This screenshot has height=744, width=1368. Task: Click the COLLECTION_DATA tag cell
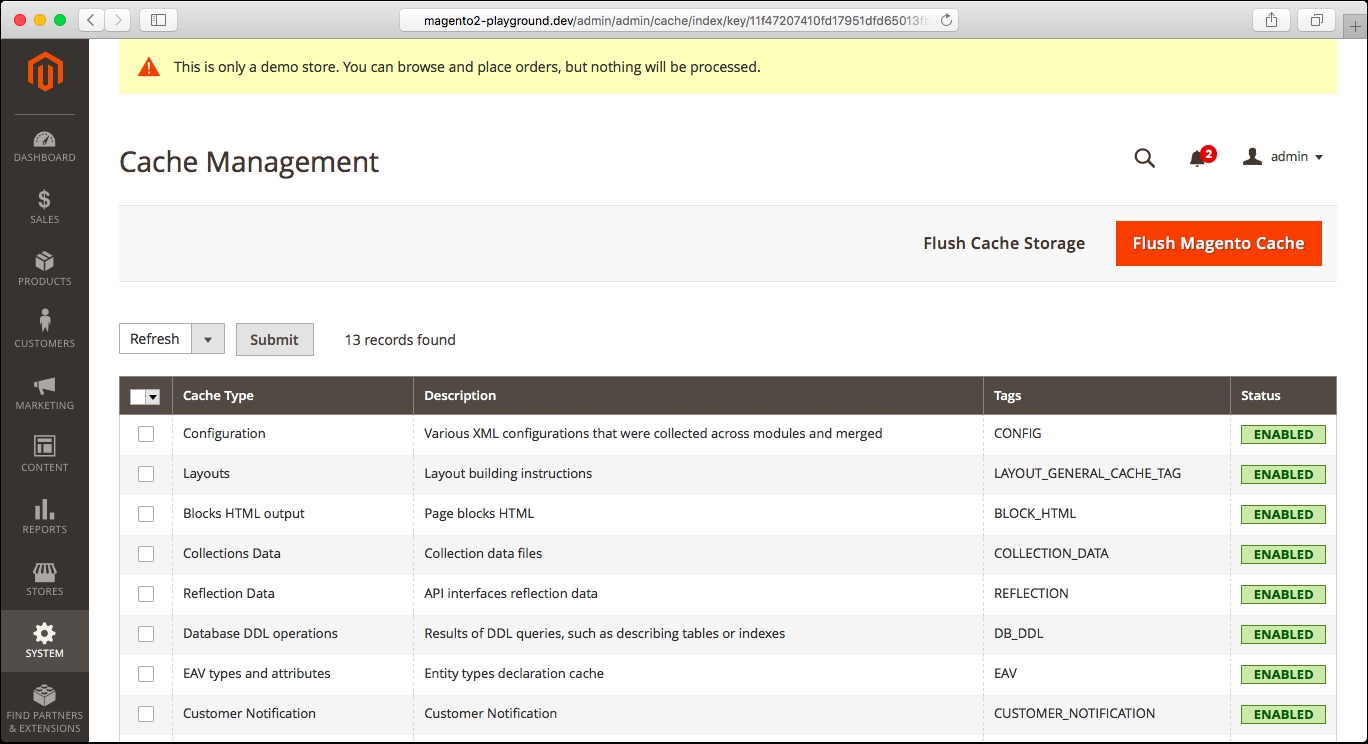coord(1051,553)
